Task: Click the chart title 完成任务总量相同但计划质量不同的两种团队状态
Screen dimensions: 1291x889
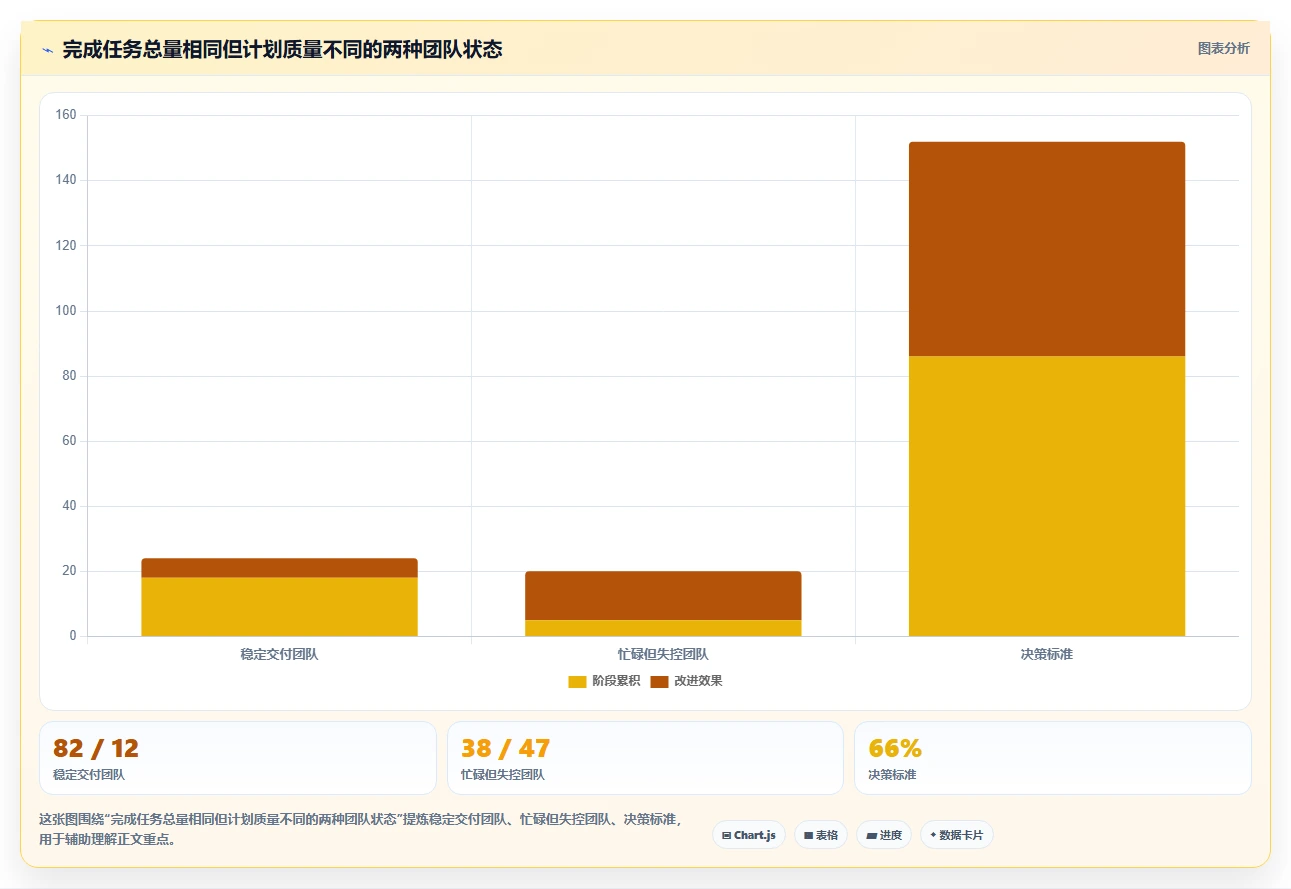Action: [x=282, y=49]
